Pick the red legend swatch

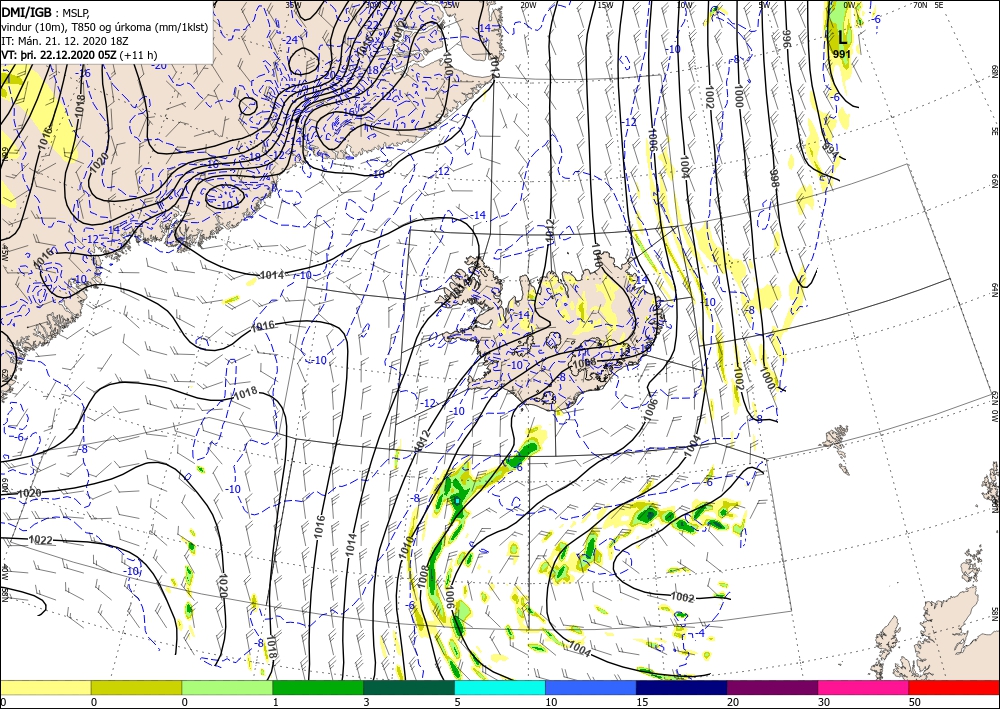pyautogui.click(x=954, y=687)
